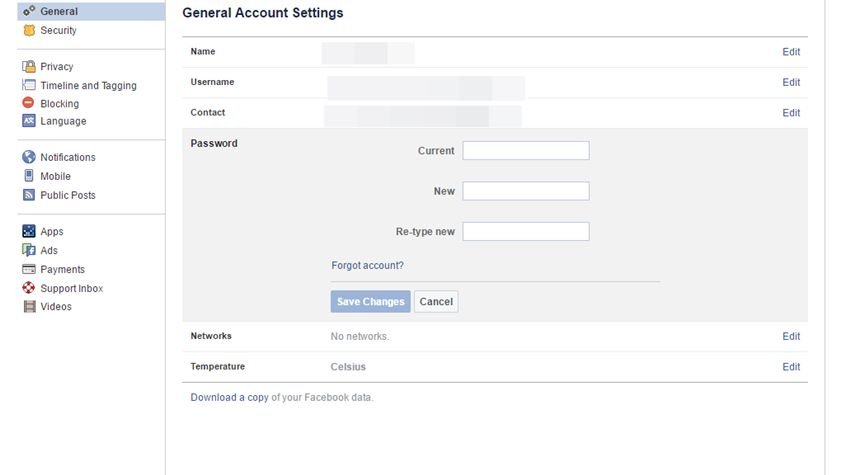The width and height of the screenshot is (850, 475).
Task: Click the Timeline and Tagging icon
Action: (29, 85)
